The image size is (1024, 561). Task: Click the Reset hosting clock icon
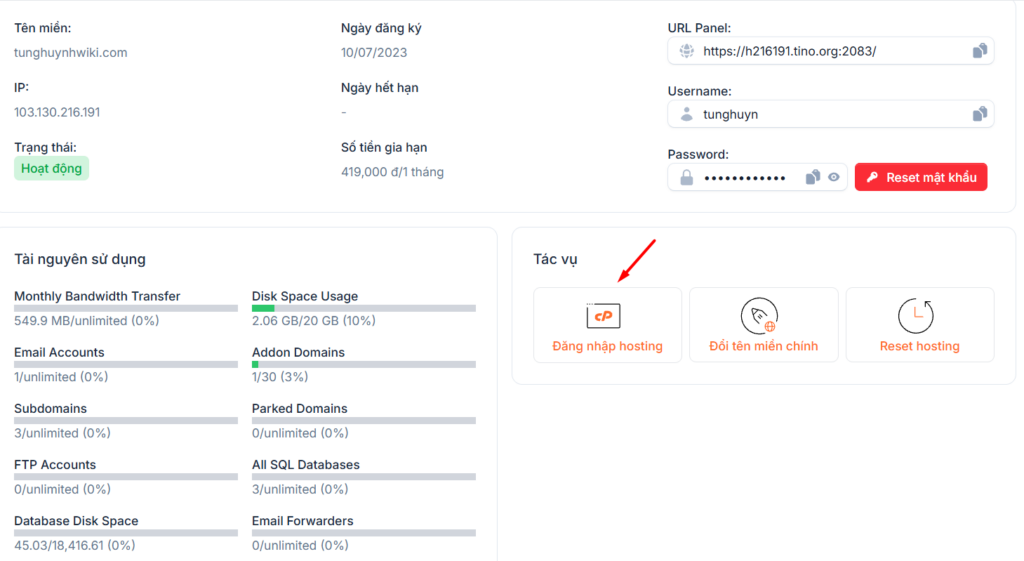tap(915, 316)
